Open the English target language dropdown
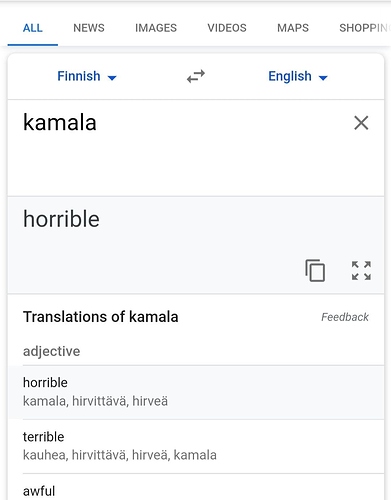Viewport: 391px width, 500px height. tap(298, 76)
